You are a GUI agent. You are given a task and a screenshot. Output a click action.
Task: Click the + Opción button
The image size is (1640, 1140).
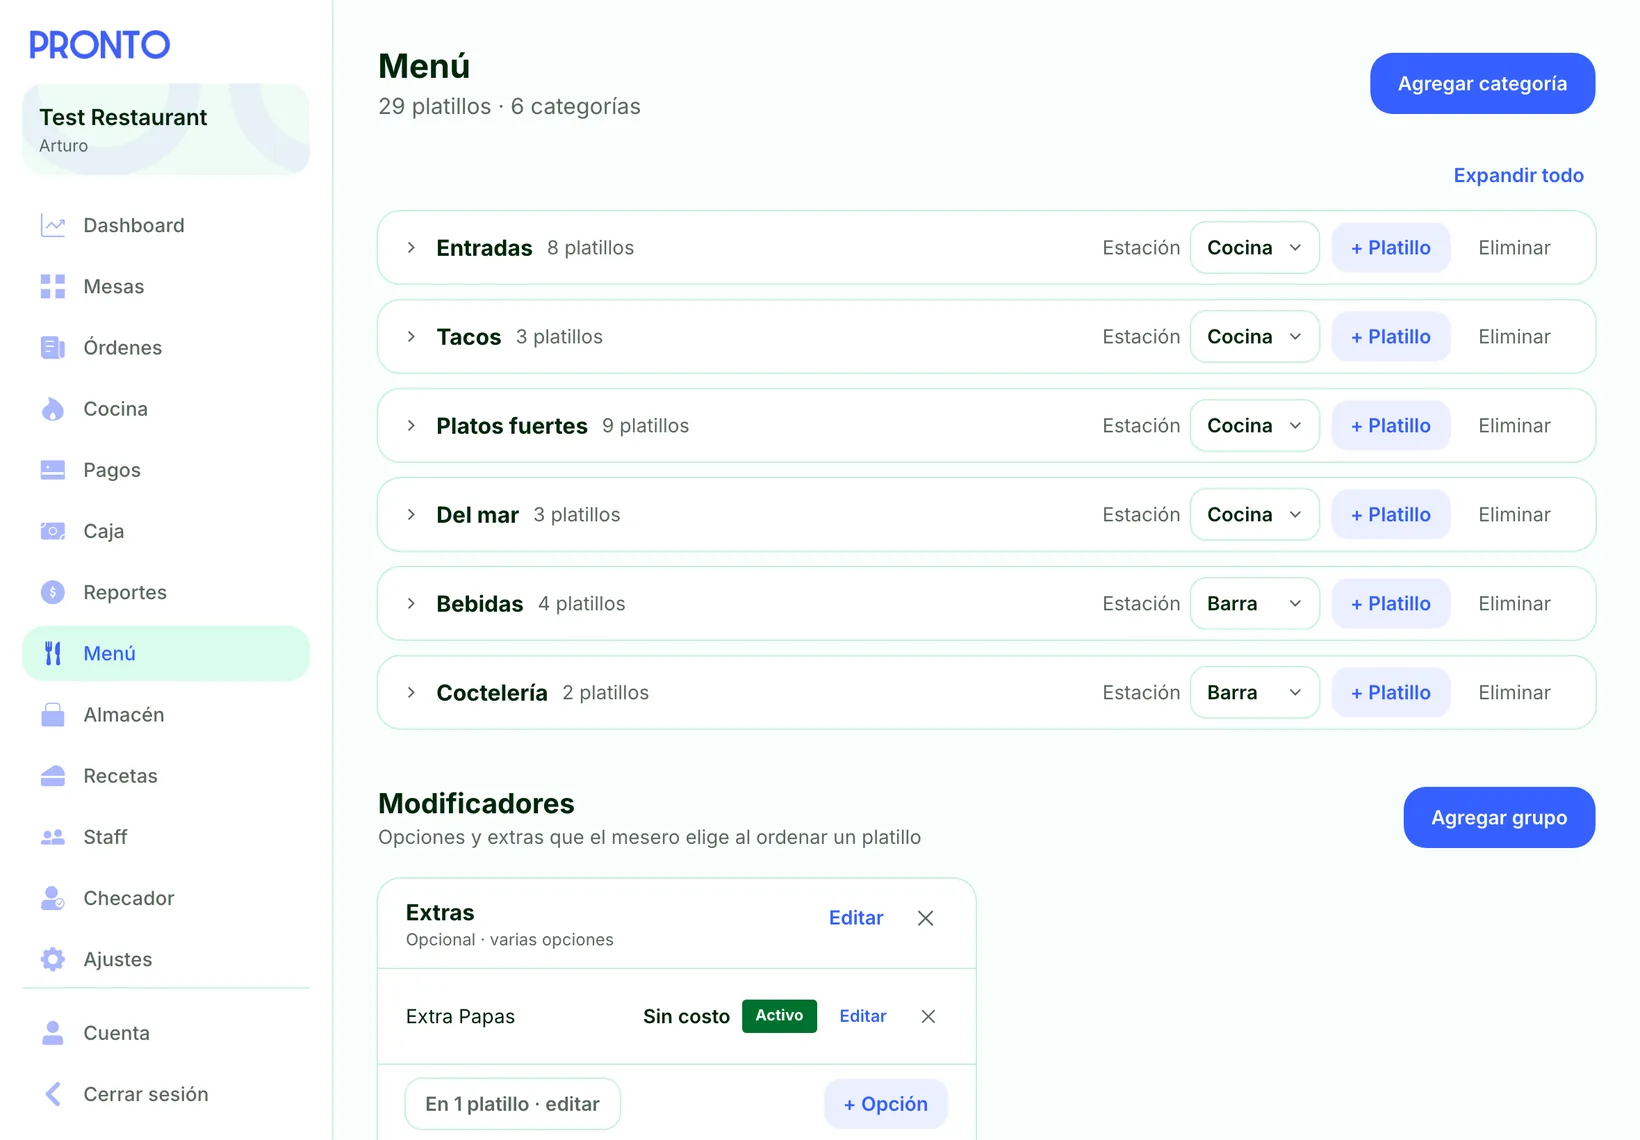885,1104
